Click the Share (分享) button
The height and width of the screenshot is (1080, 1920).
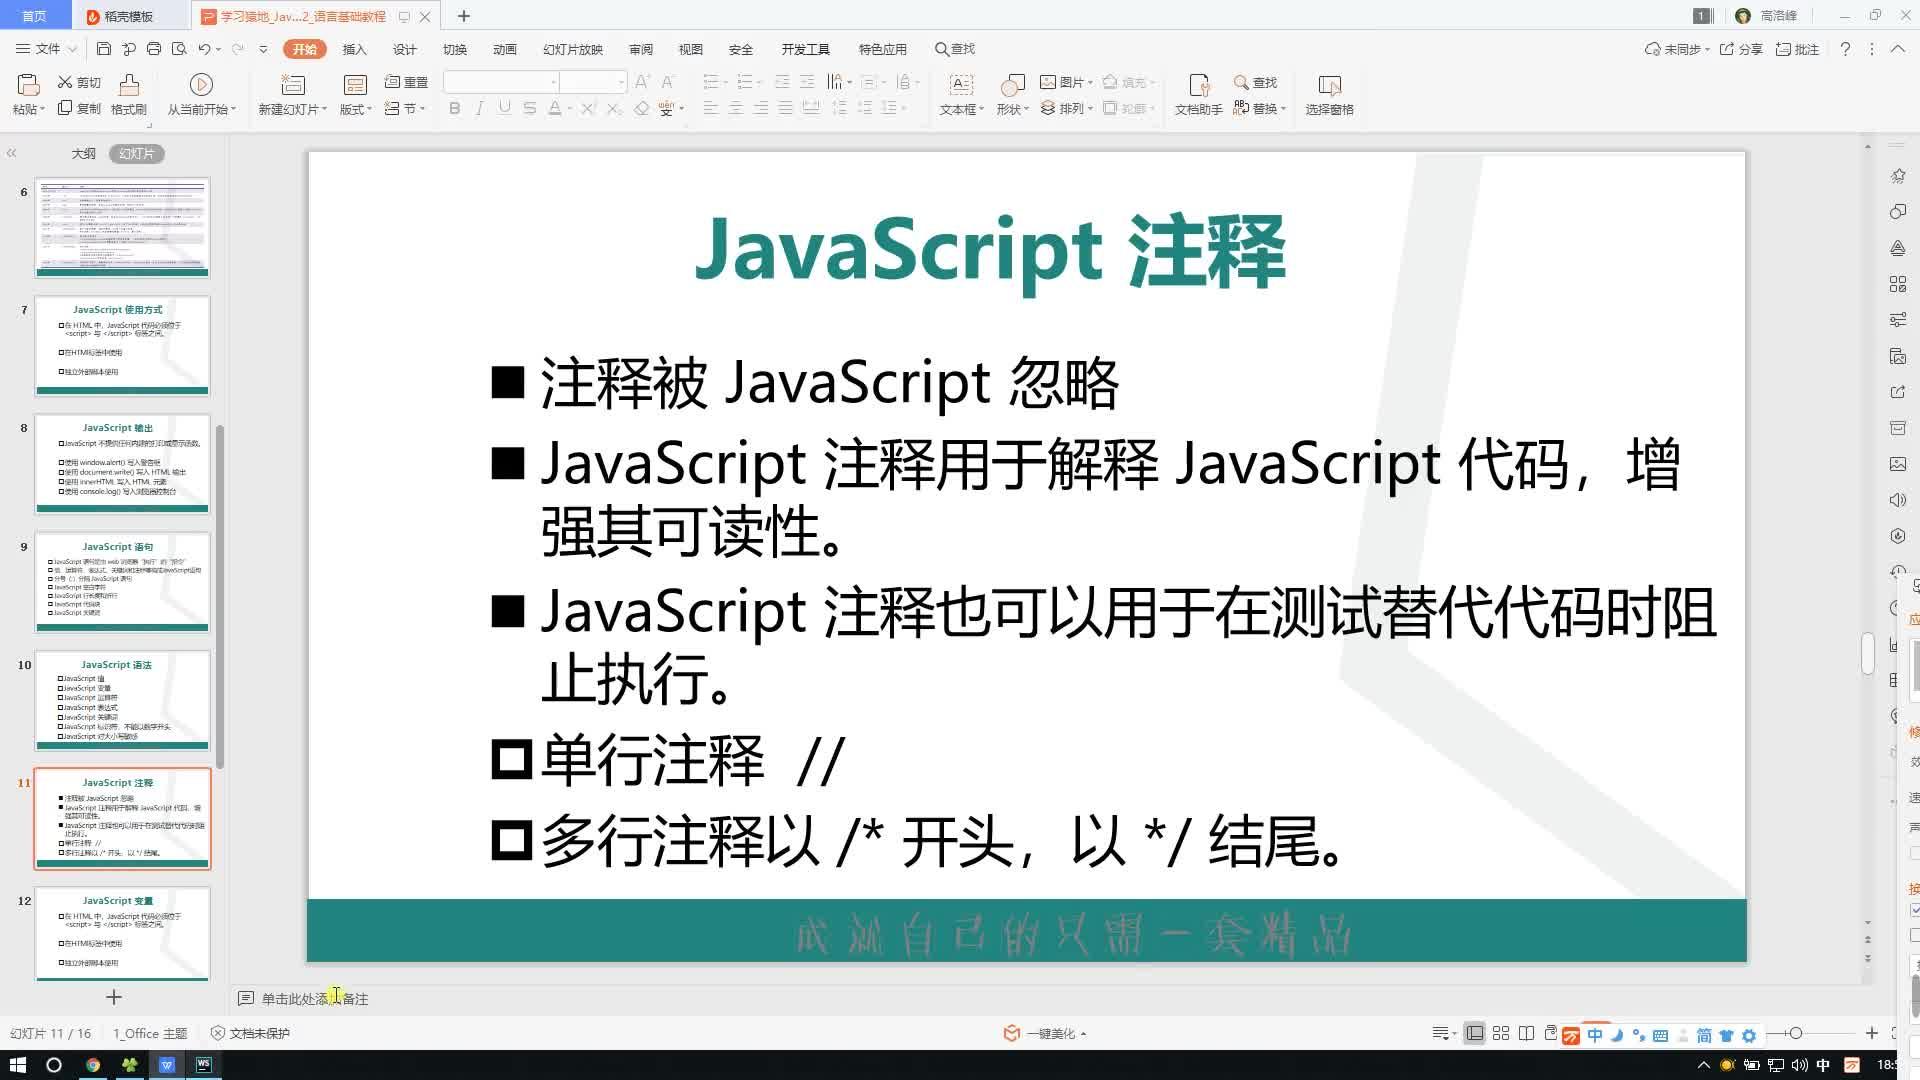click(1741, 49)
